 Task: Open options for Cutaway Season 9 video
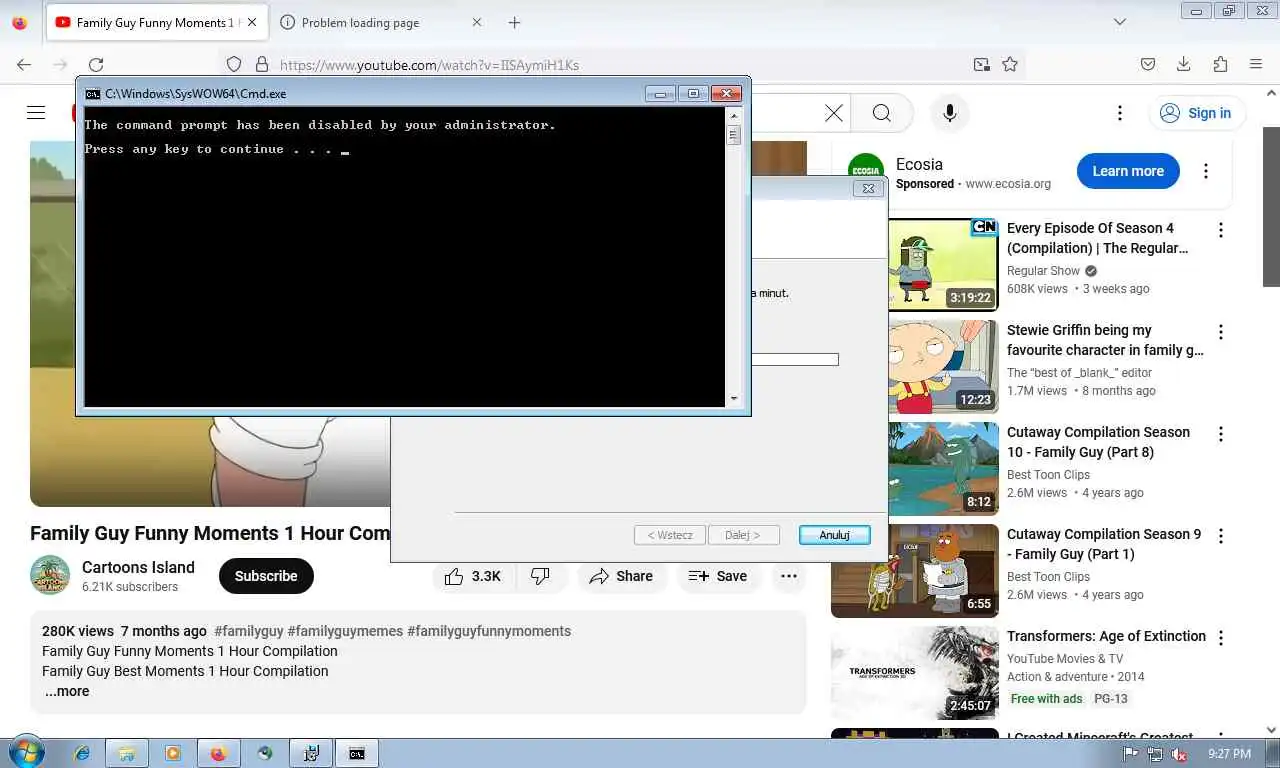1220,536
